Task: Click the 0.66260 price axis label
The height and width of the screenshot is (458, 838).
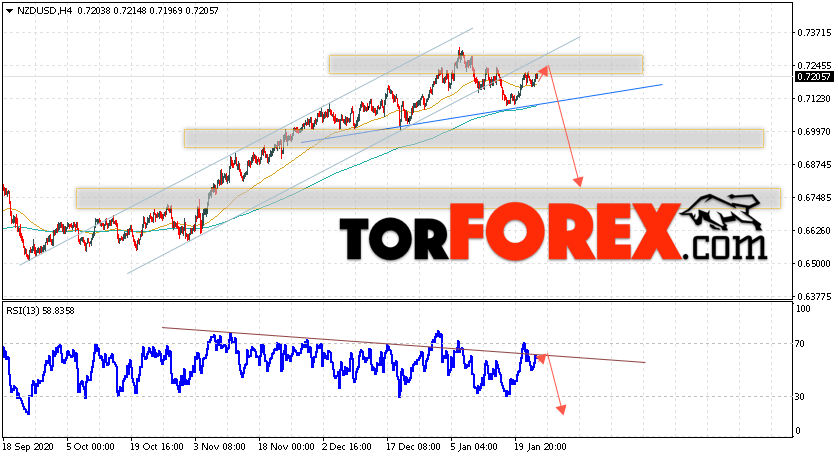Action: 814,231
